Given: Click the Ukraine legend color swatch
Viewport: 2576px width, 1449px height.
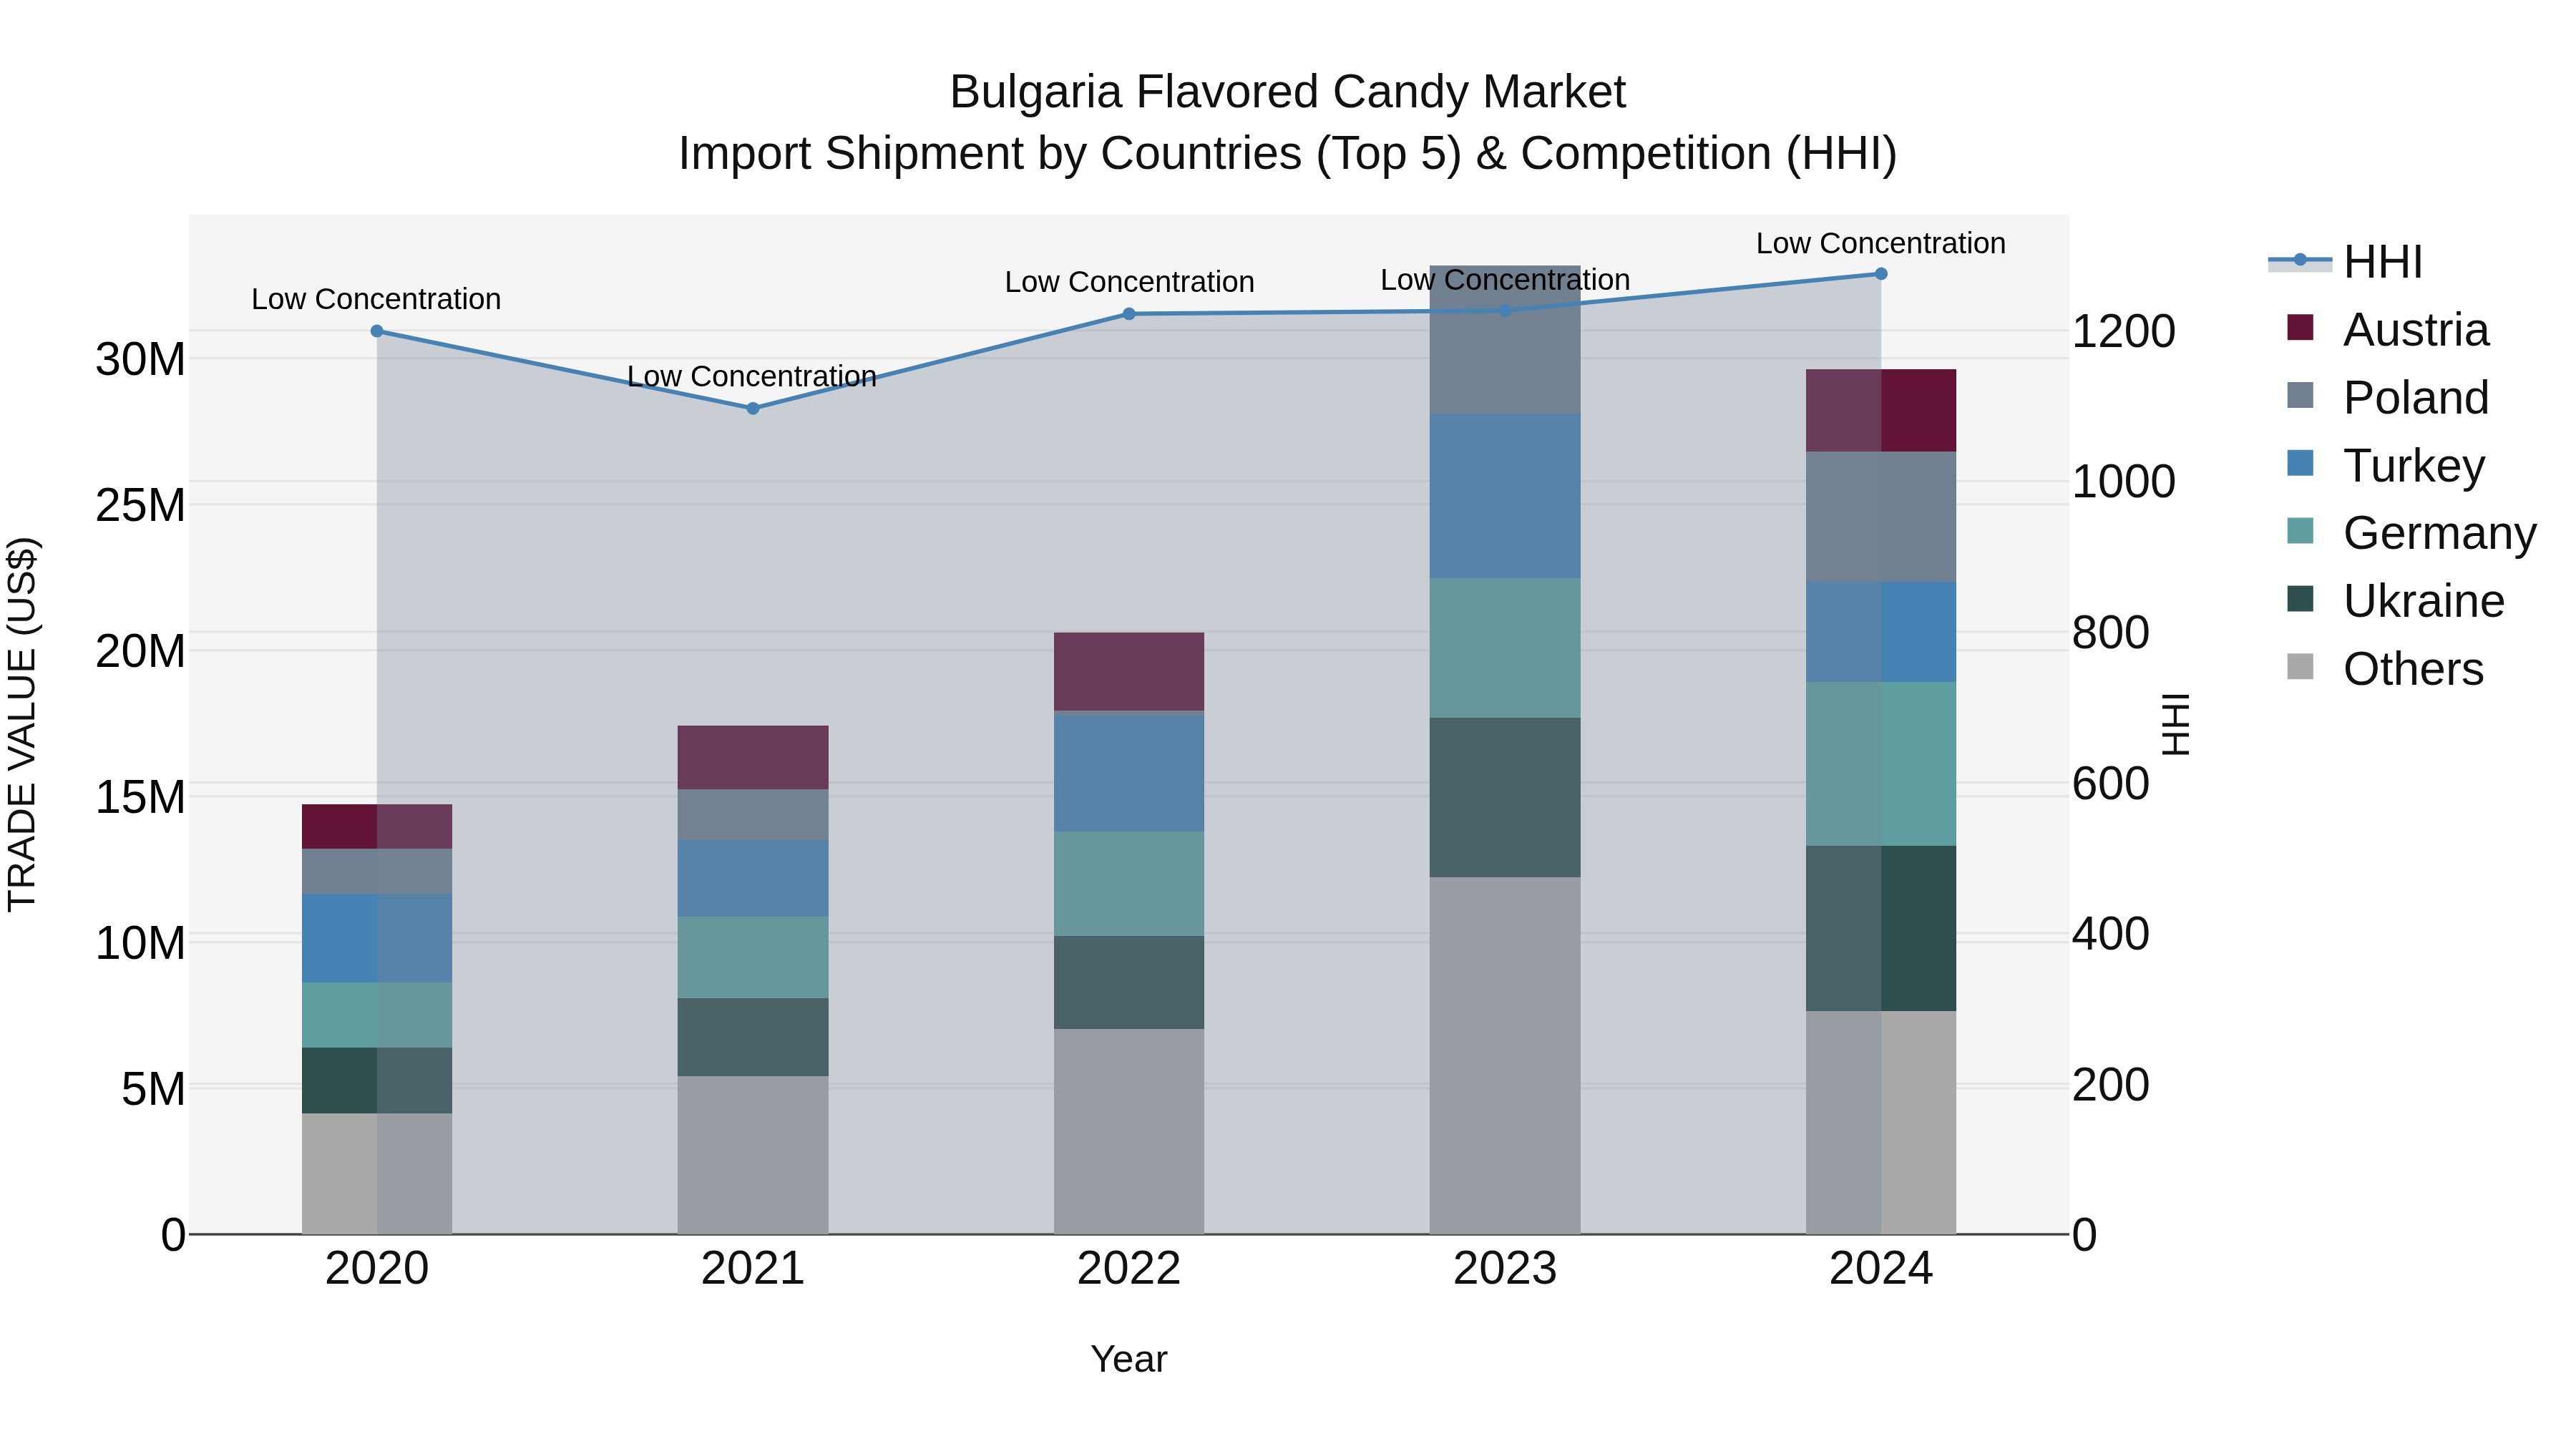Looking at the screenshot, I should point(2300,599).
